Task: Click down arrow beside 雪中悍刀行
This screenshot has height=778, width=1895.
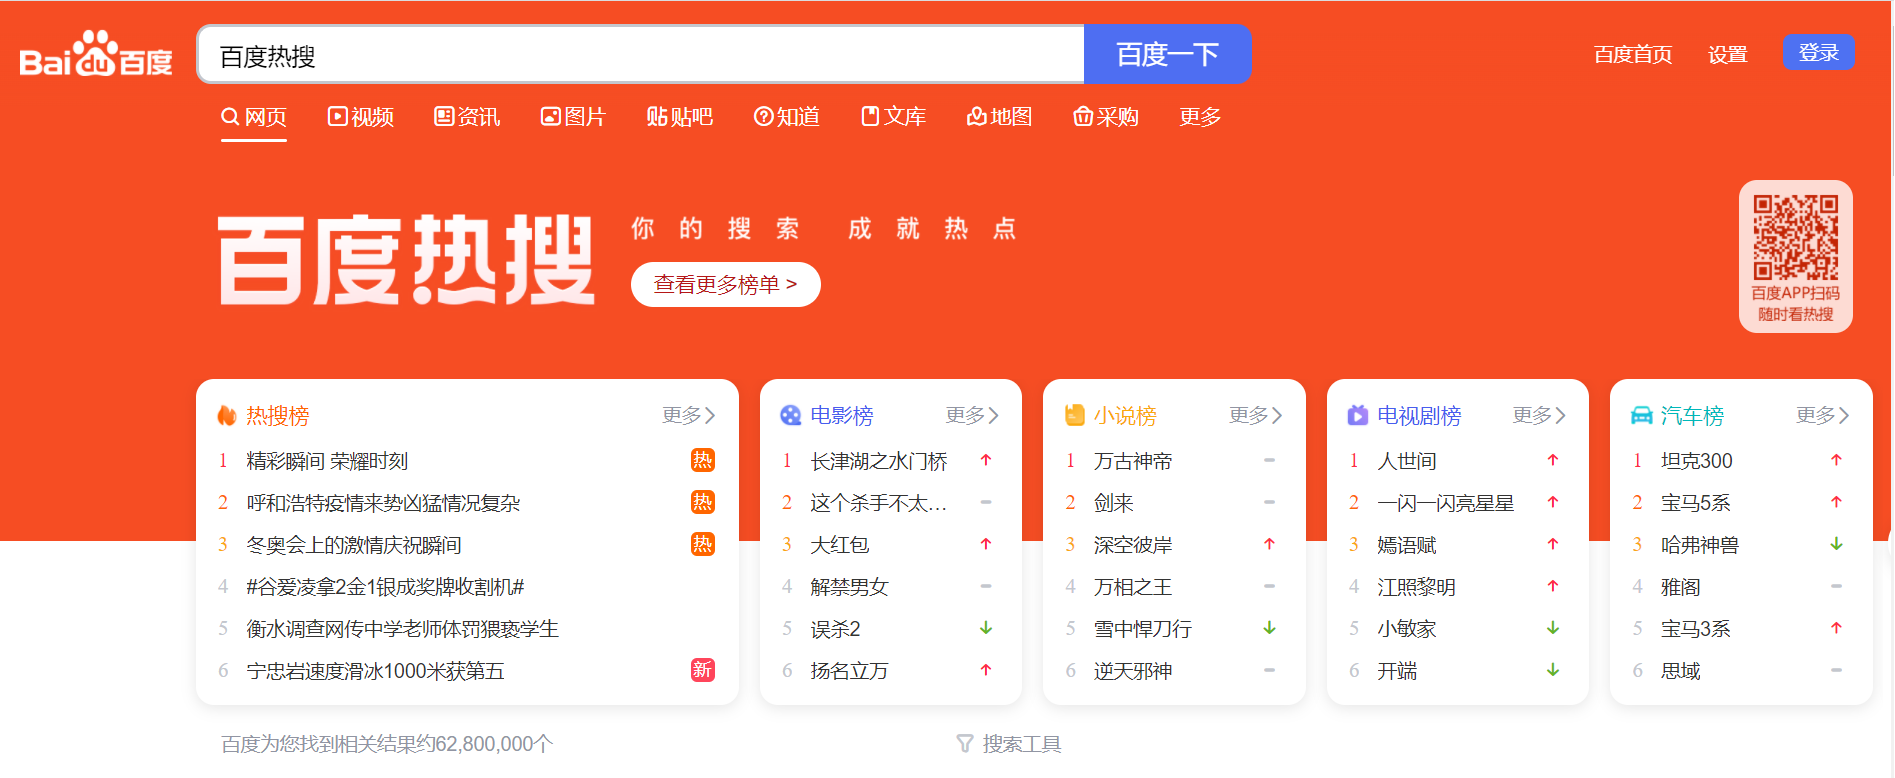Action: coord(1269,628)
